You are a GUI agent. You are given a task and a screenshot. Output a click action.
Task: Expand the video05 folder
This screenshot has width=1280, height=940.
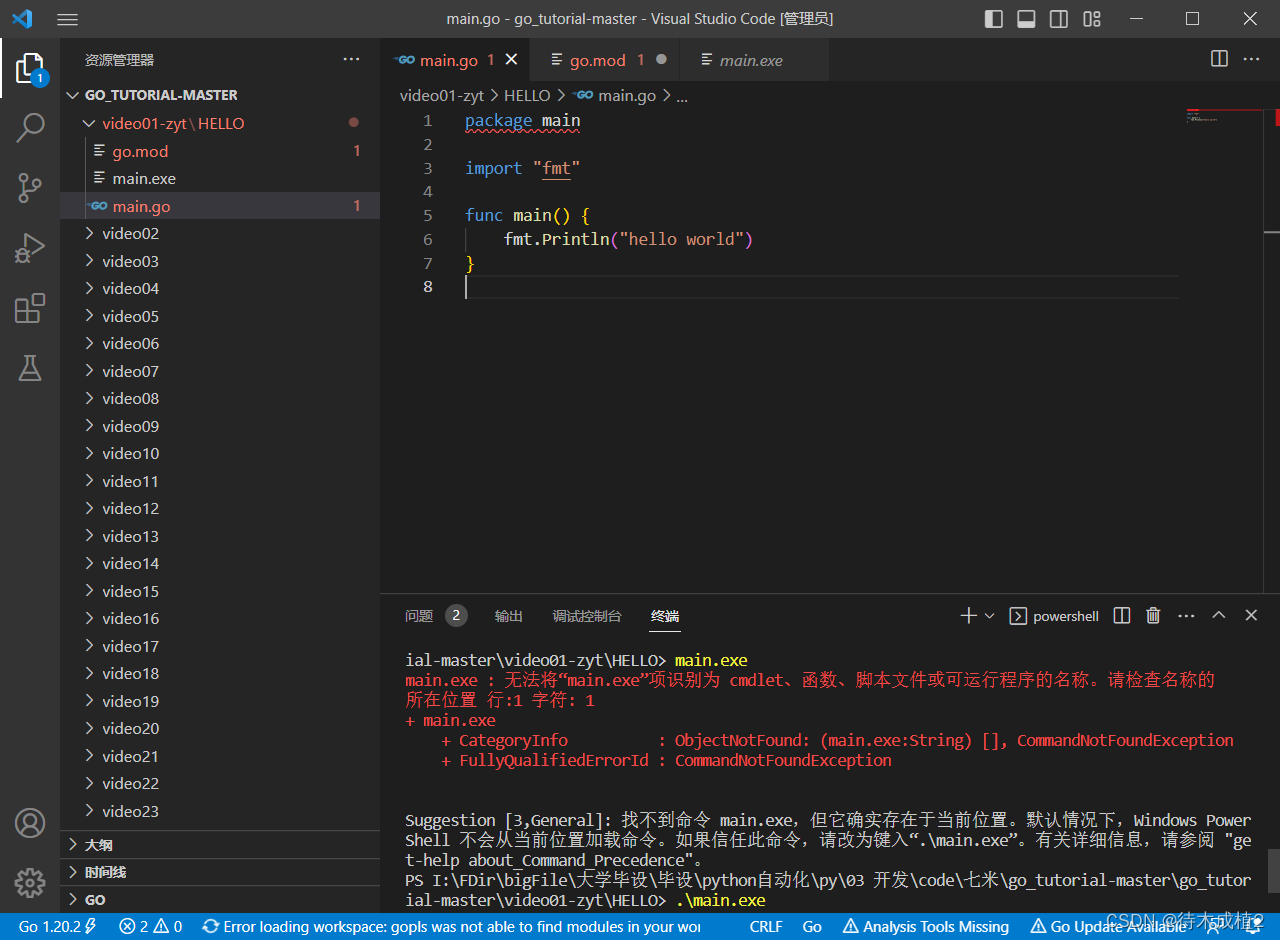[220, 316]
